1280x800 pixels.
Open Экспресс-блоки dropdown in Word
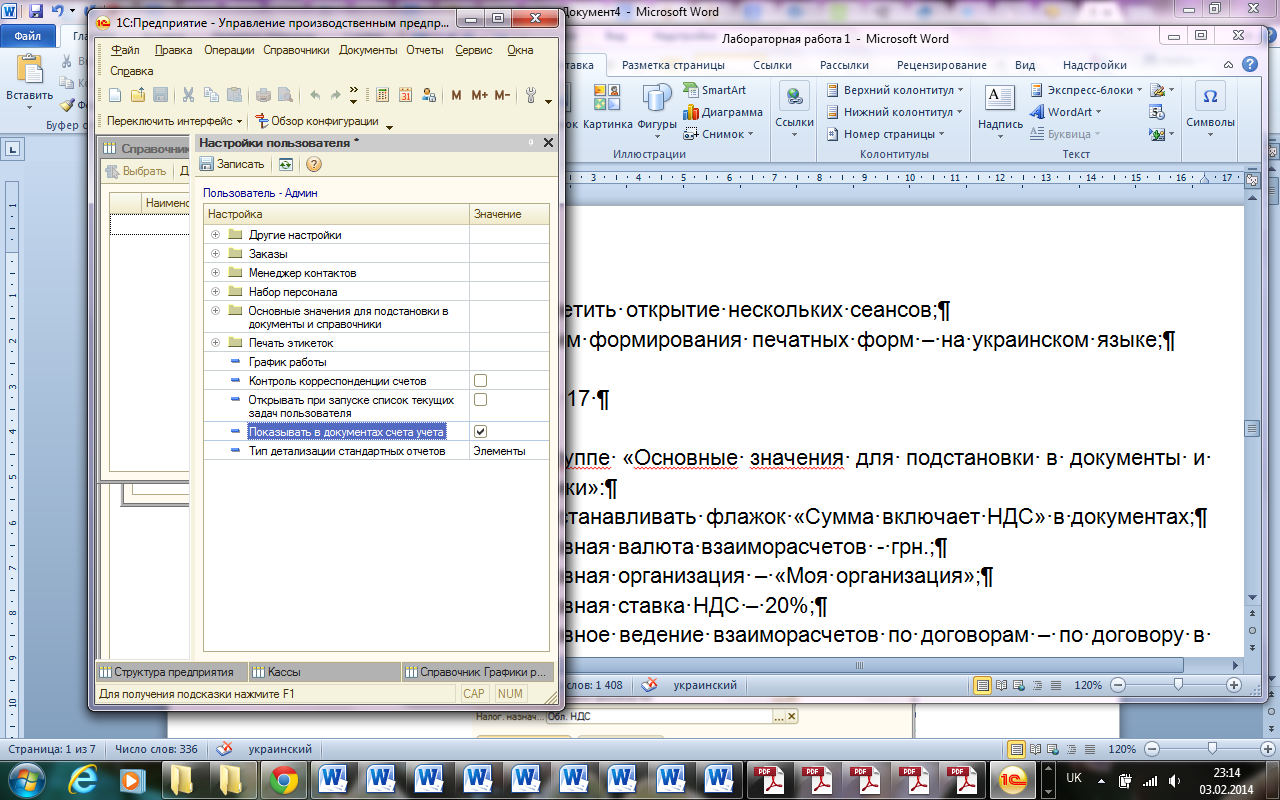(x=1086, y=90)
